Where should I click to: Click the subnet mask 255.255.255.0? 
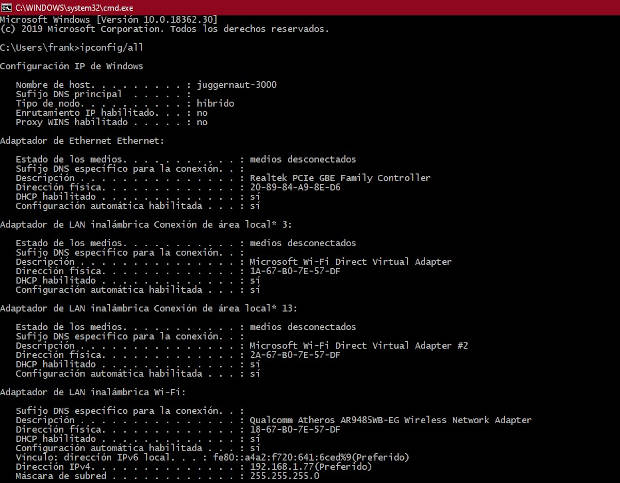pyautogui.click(x=284, y=476)
